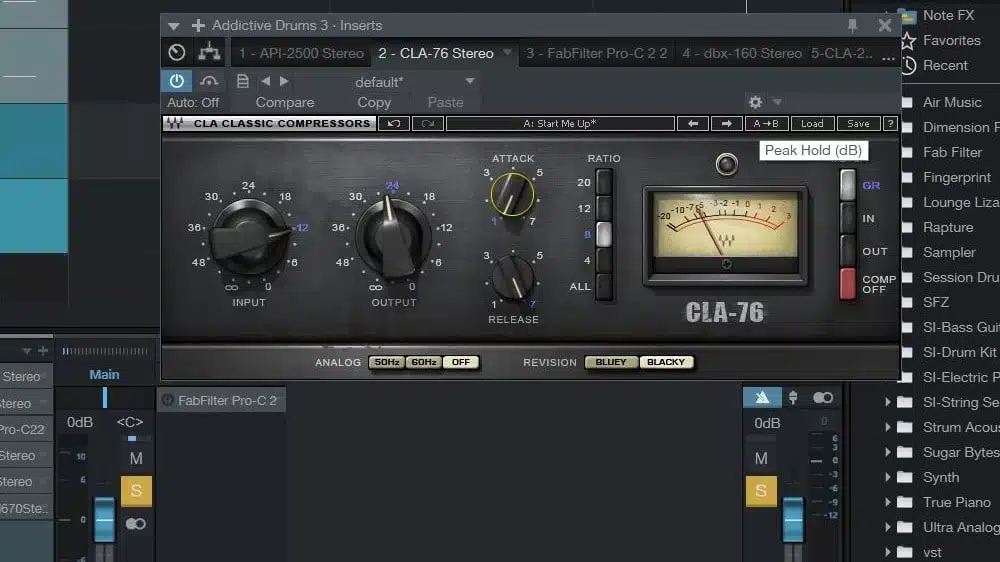
Task: Load previous Waves preset left arrow
Action: point(693,124)
